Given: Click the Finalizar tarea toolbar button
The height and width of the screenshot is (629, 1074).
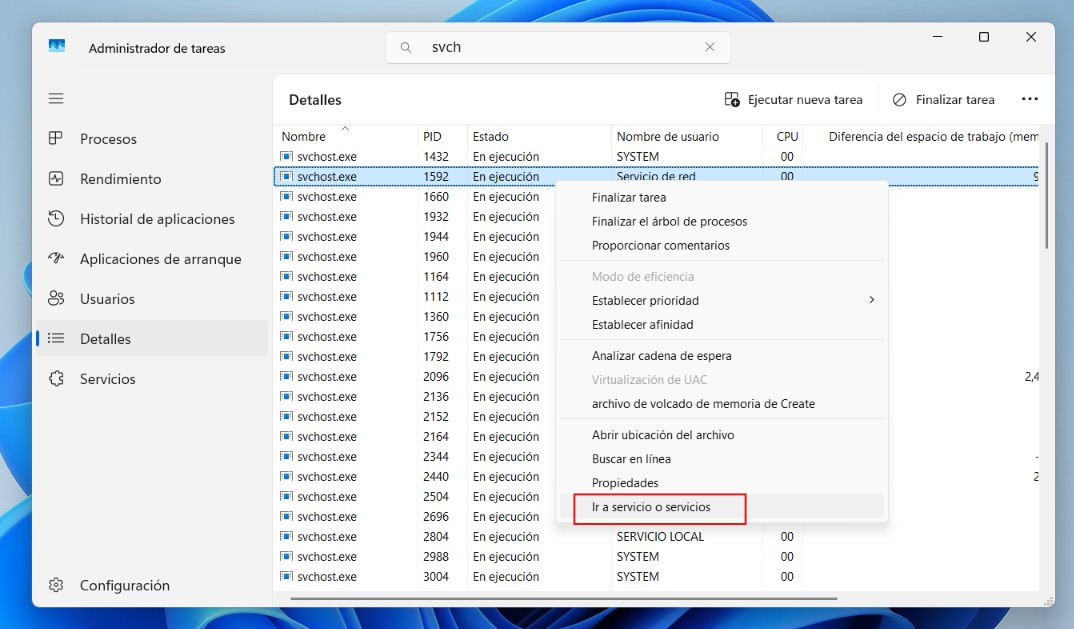Looking at the screenshot, I should [943, 100].
